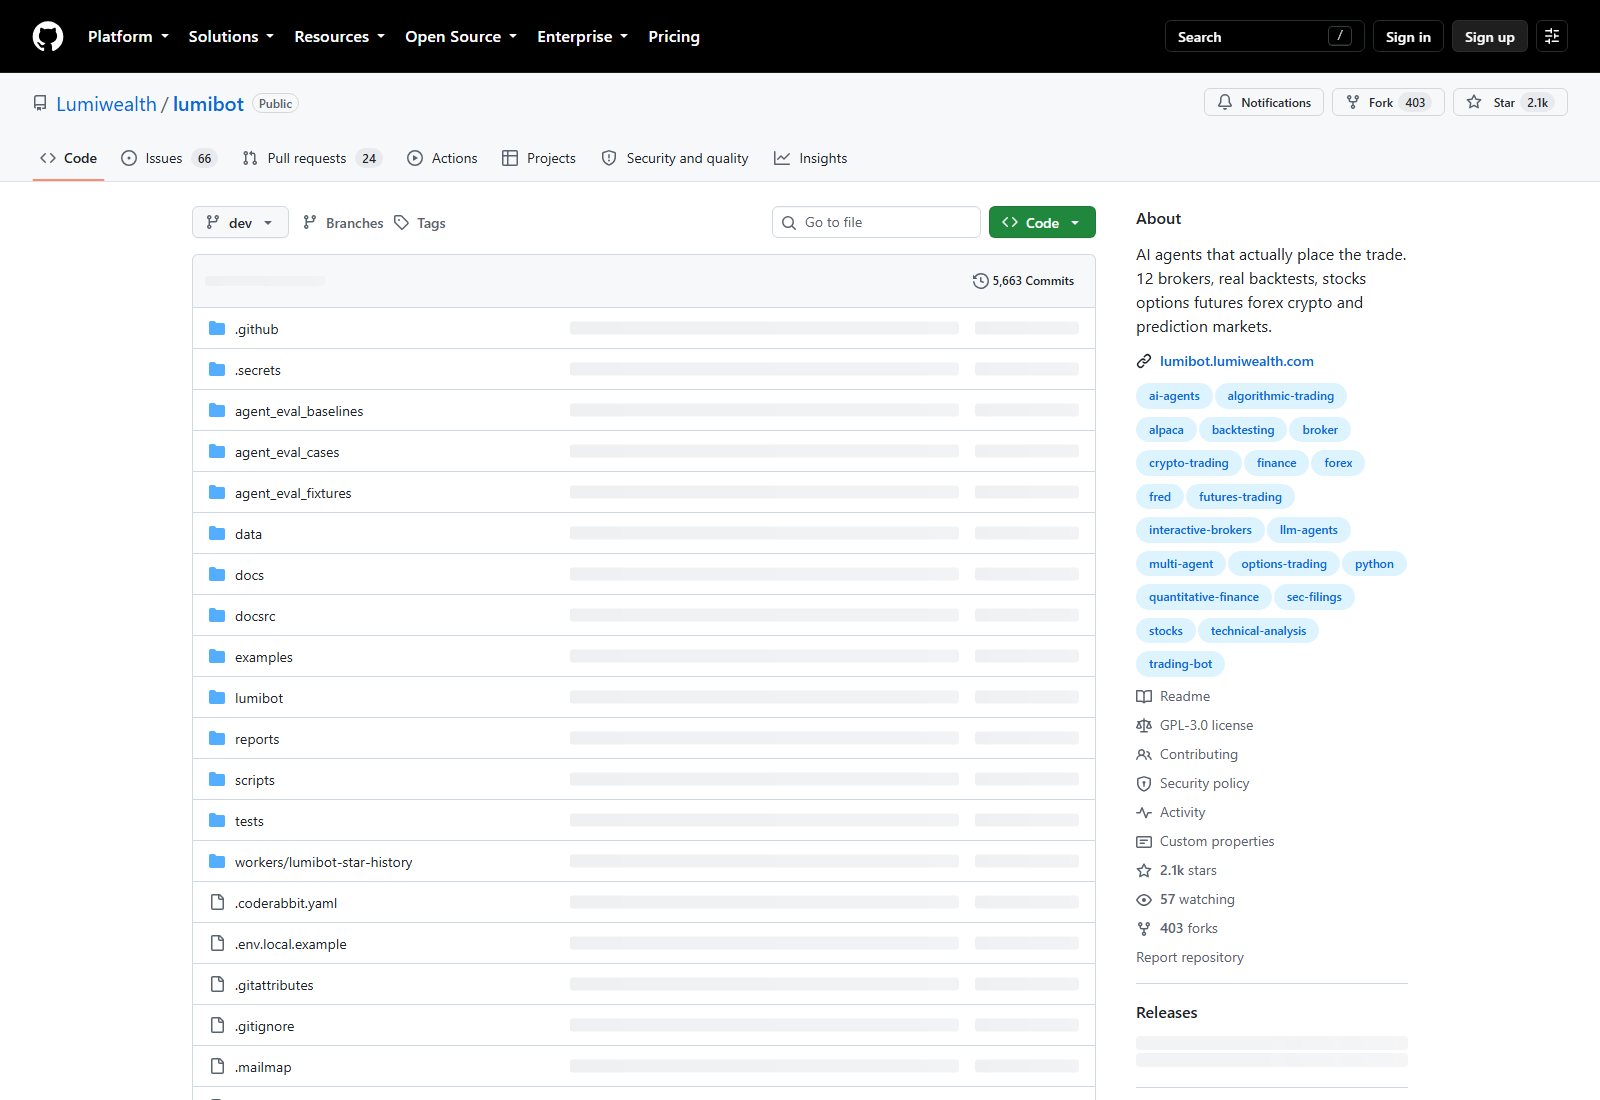
Task: Click the star icon beside 2.1k stars
Action: point(1144,870)
